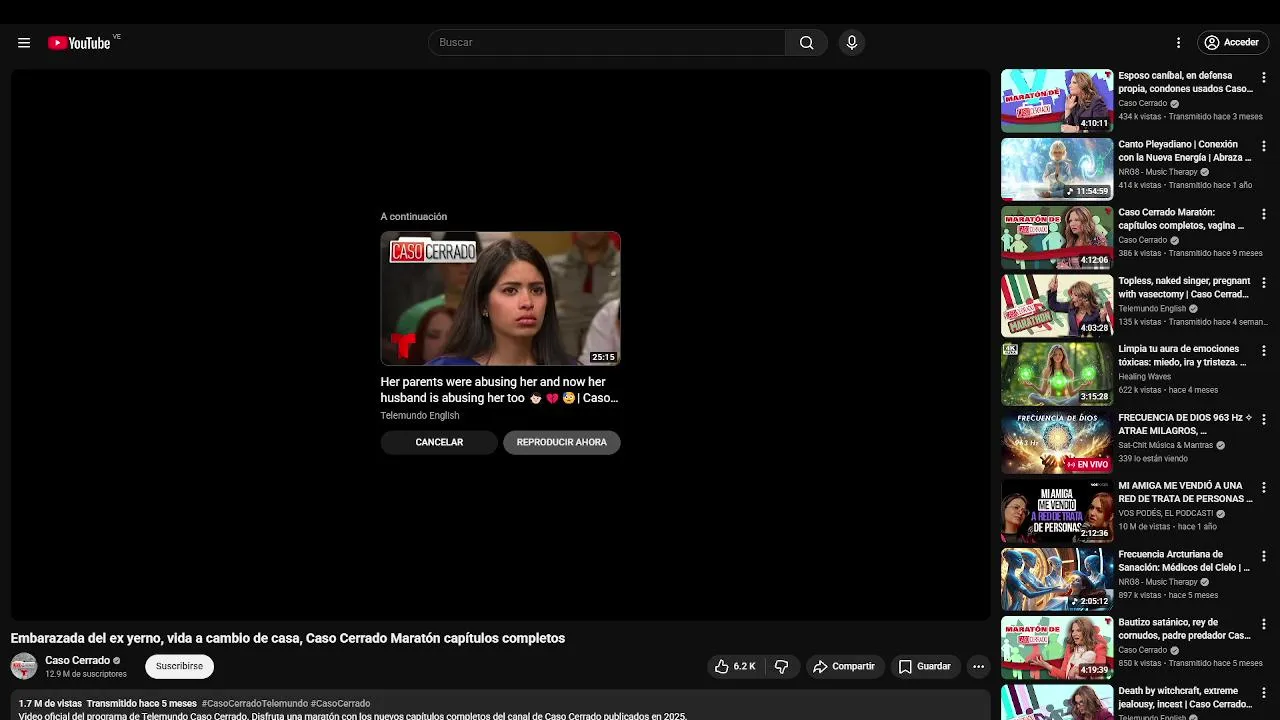Play next video with REPRODUCIR AHORA
This screenshot has height=720, width=1280.
pos(562,442)
